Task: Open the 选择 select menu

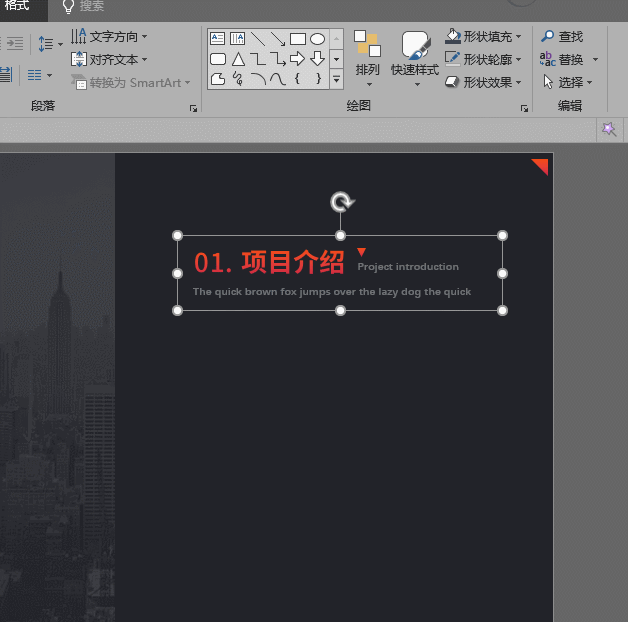Action: pos(567,83)
